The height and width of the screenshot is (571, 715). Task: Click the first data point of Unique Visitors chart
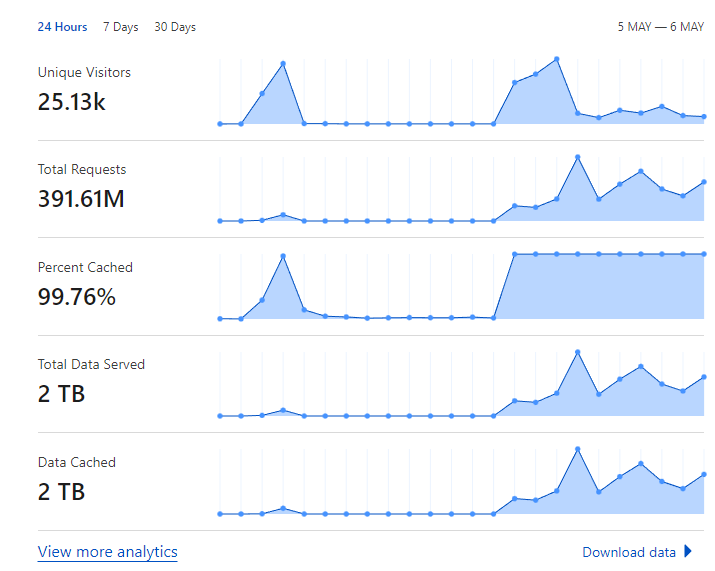(220, 124)
